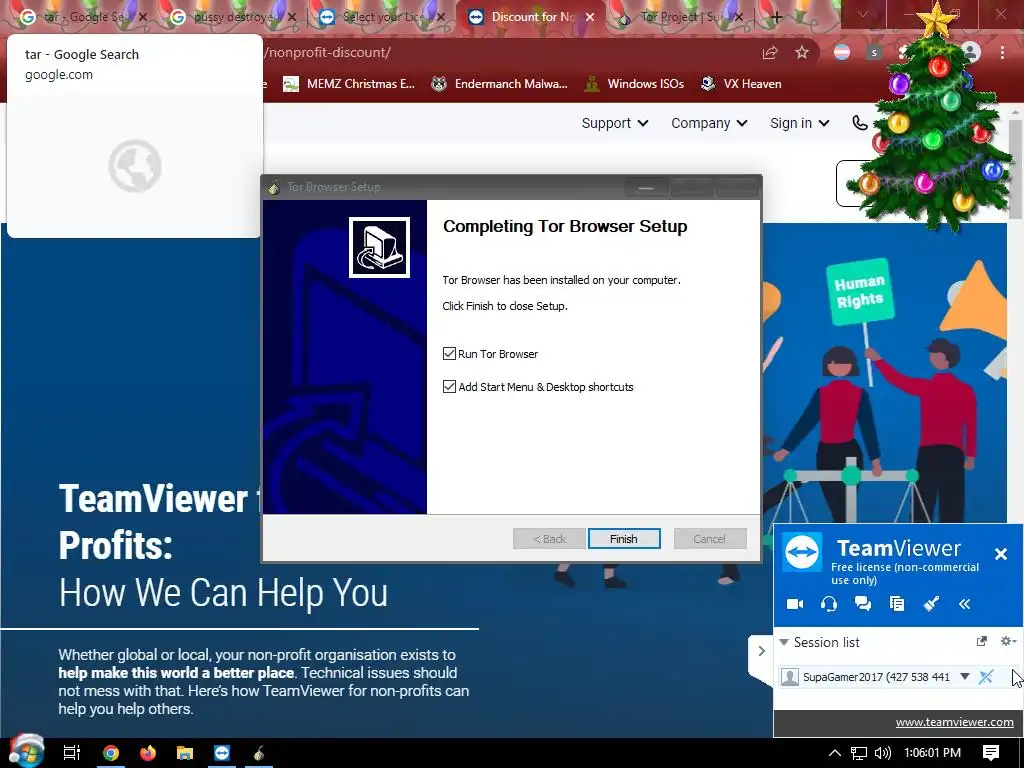Open www.teamviewer.com link
Screen dimensions: 1024x768
pos(954,722)
